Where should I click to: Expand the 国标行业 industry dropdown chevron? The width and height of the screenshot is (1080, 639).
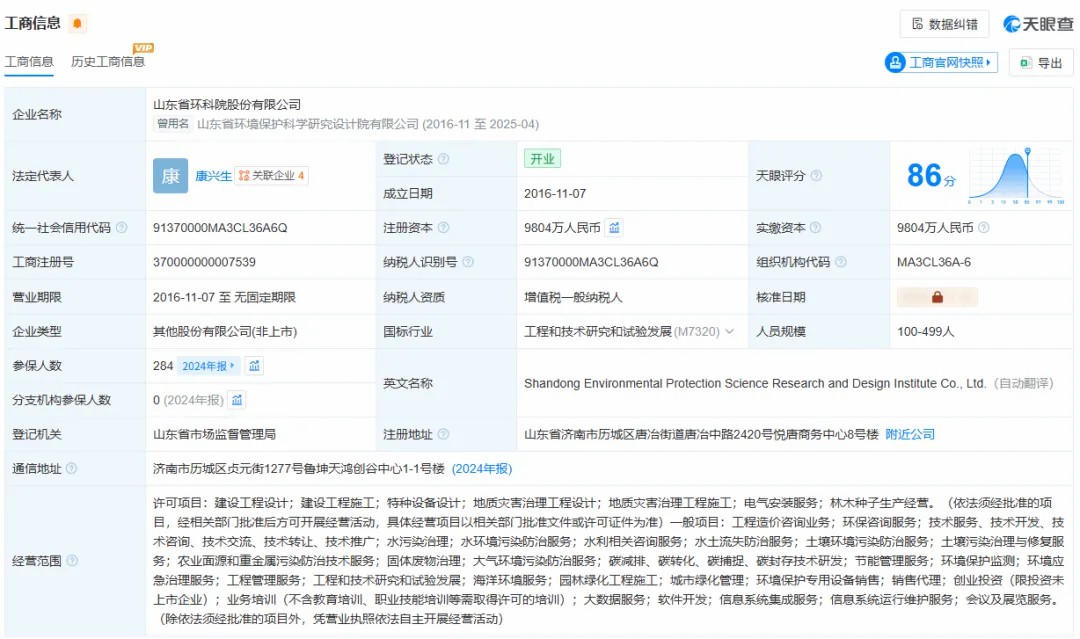pos(729,332)
